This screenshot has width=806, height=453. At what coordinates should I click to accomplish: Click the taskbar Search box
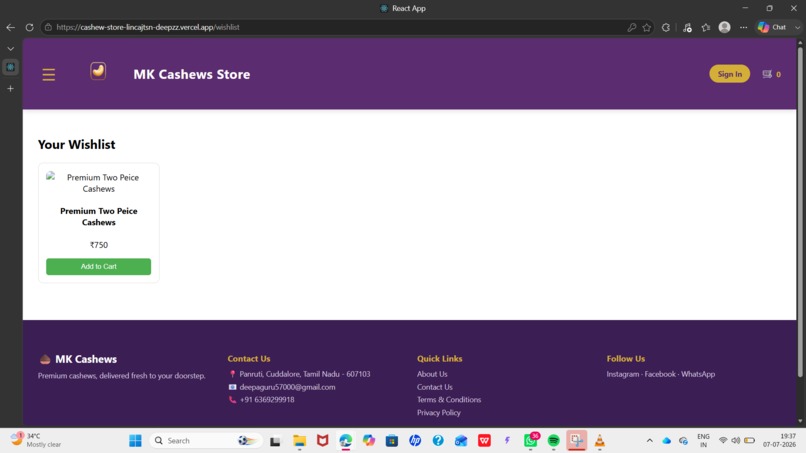(x=206, y=441)
